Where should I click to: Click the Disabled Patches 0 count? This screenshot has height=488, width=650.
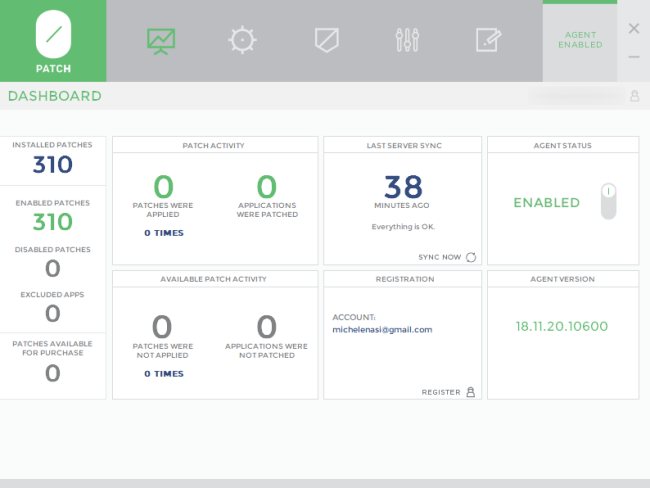coord(53,268)
